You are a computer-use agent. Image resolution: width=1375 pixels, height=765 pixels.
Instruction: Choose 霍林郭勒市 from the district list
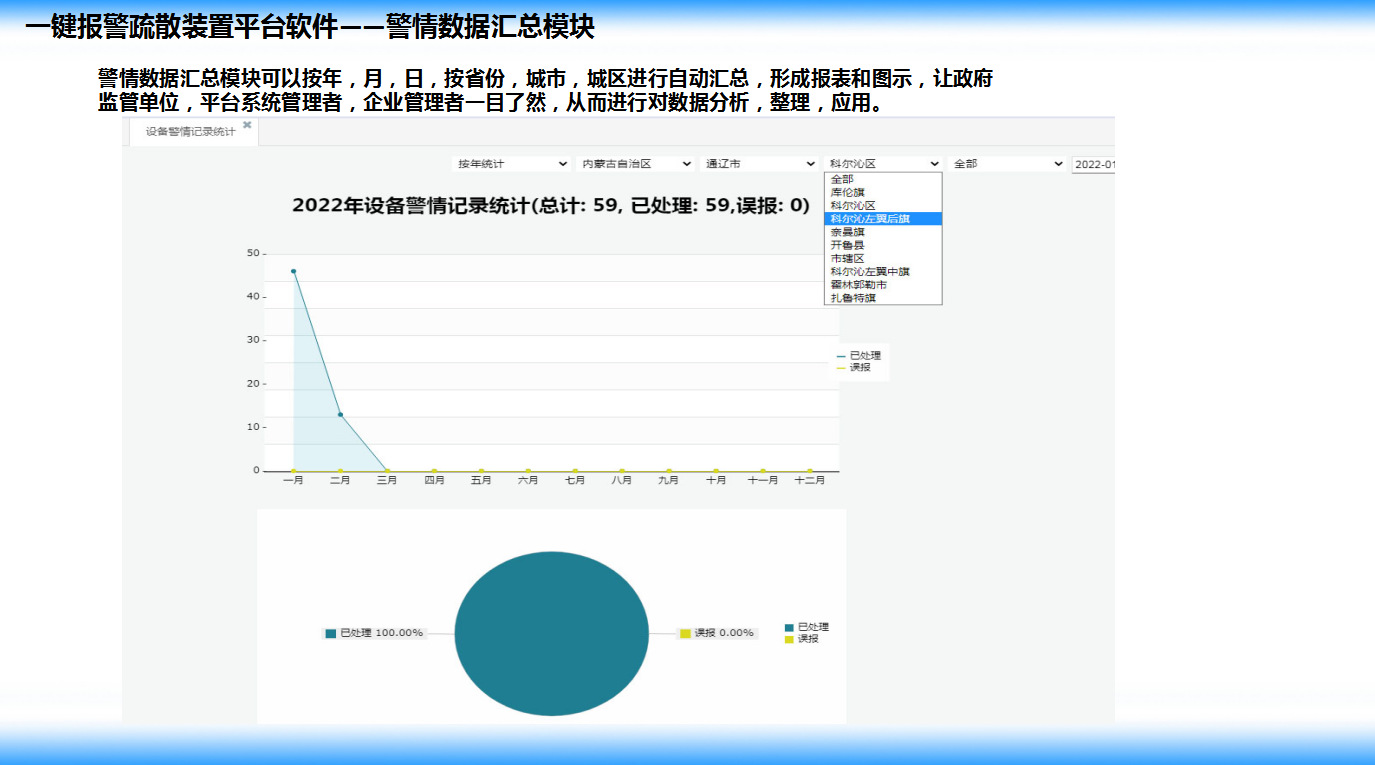click(883, 285)
